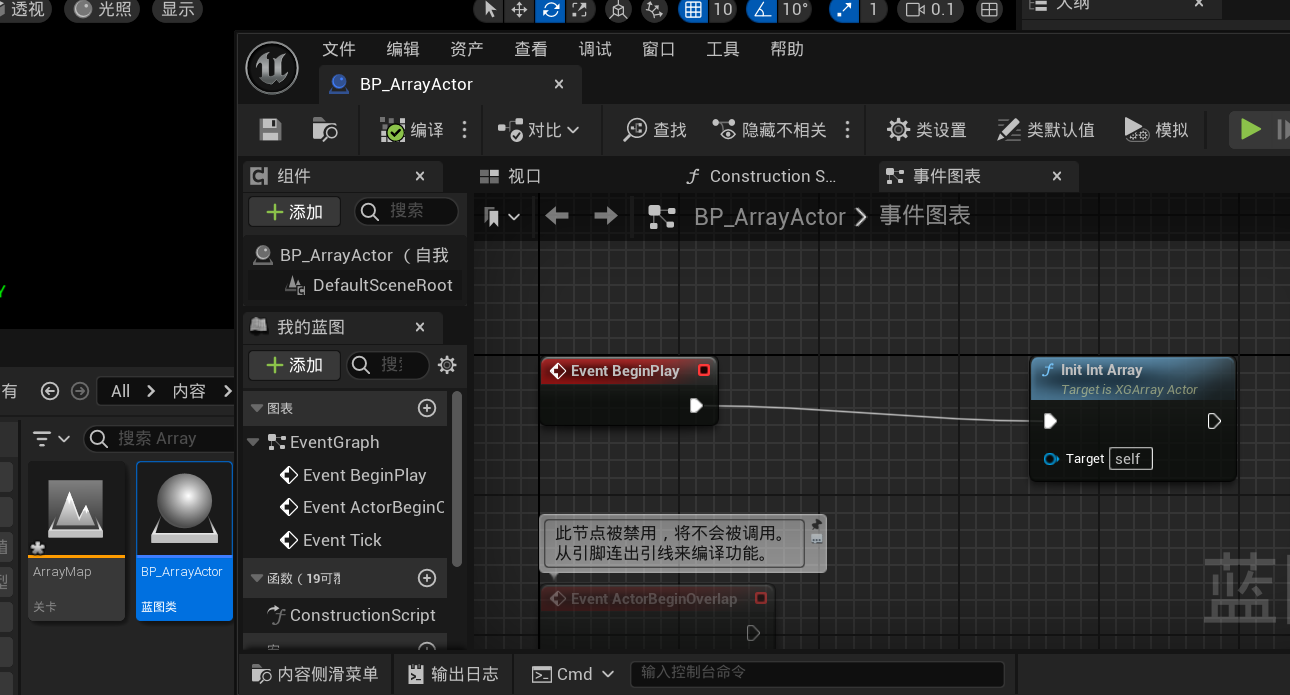Click 添加 in the 我的蓝图 panel
This screenshot has height=695, width=1290.
pos(295,365)
